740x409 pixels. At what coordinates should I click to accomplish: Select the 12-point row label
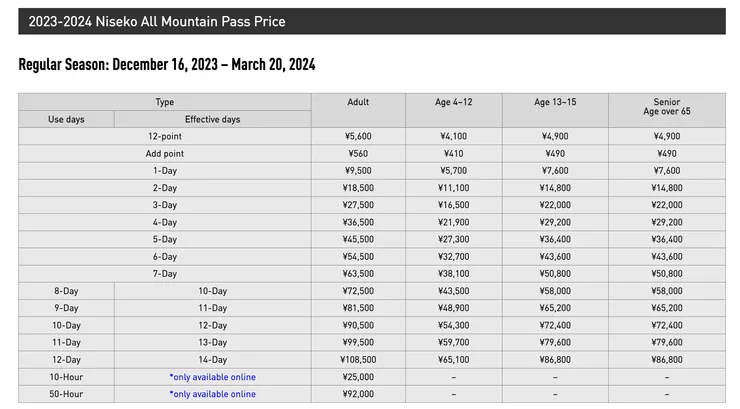165,136
